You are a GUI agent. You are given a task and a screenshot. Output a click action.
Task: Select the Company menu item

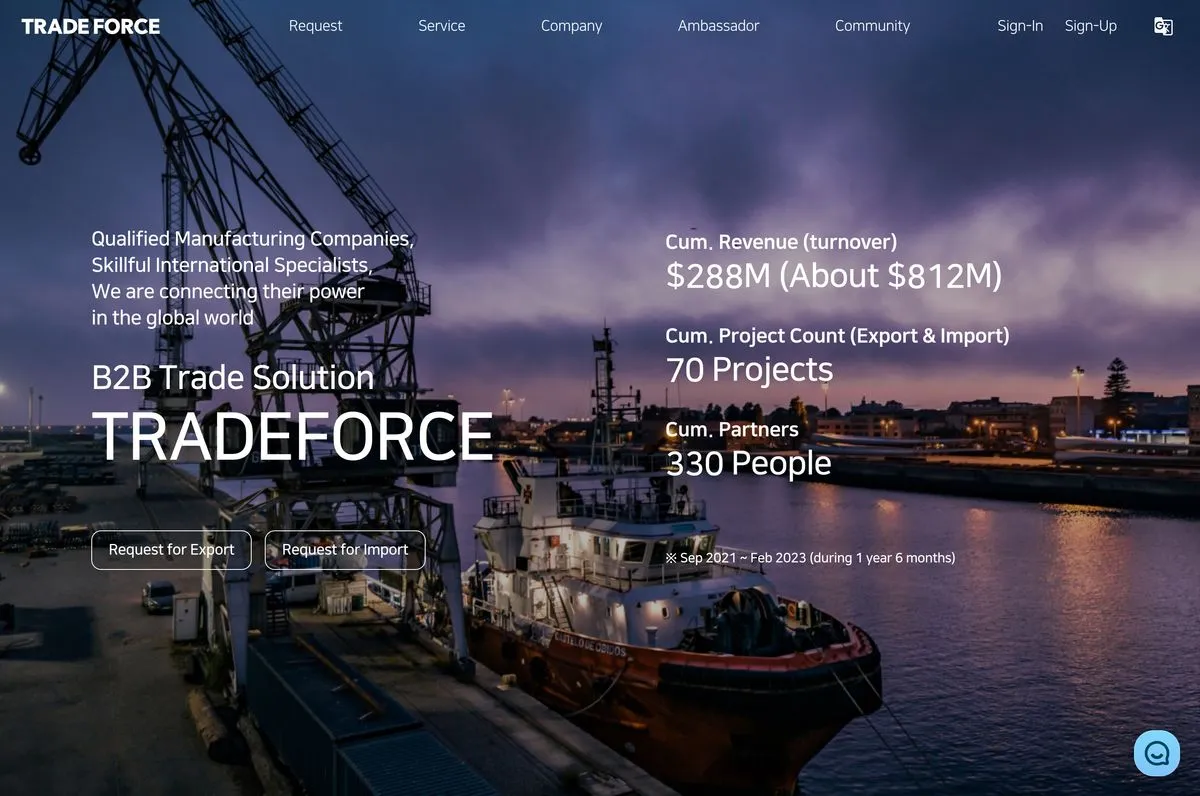[571, 26]
